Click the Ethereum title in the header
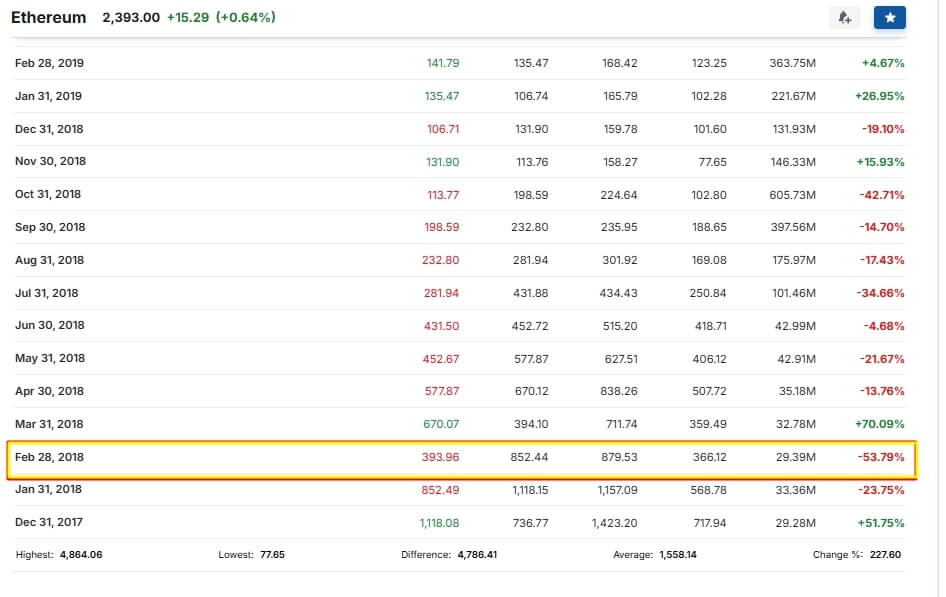Screen dimensions: 946x597 pos(48,18)
